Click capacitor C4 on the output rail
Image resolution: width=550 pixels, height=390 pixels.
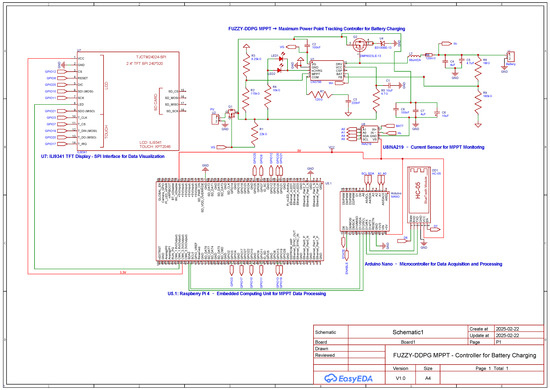445,62
